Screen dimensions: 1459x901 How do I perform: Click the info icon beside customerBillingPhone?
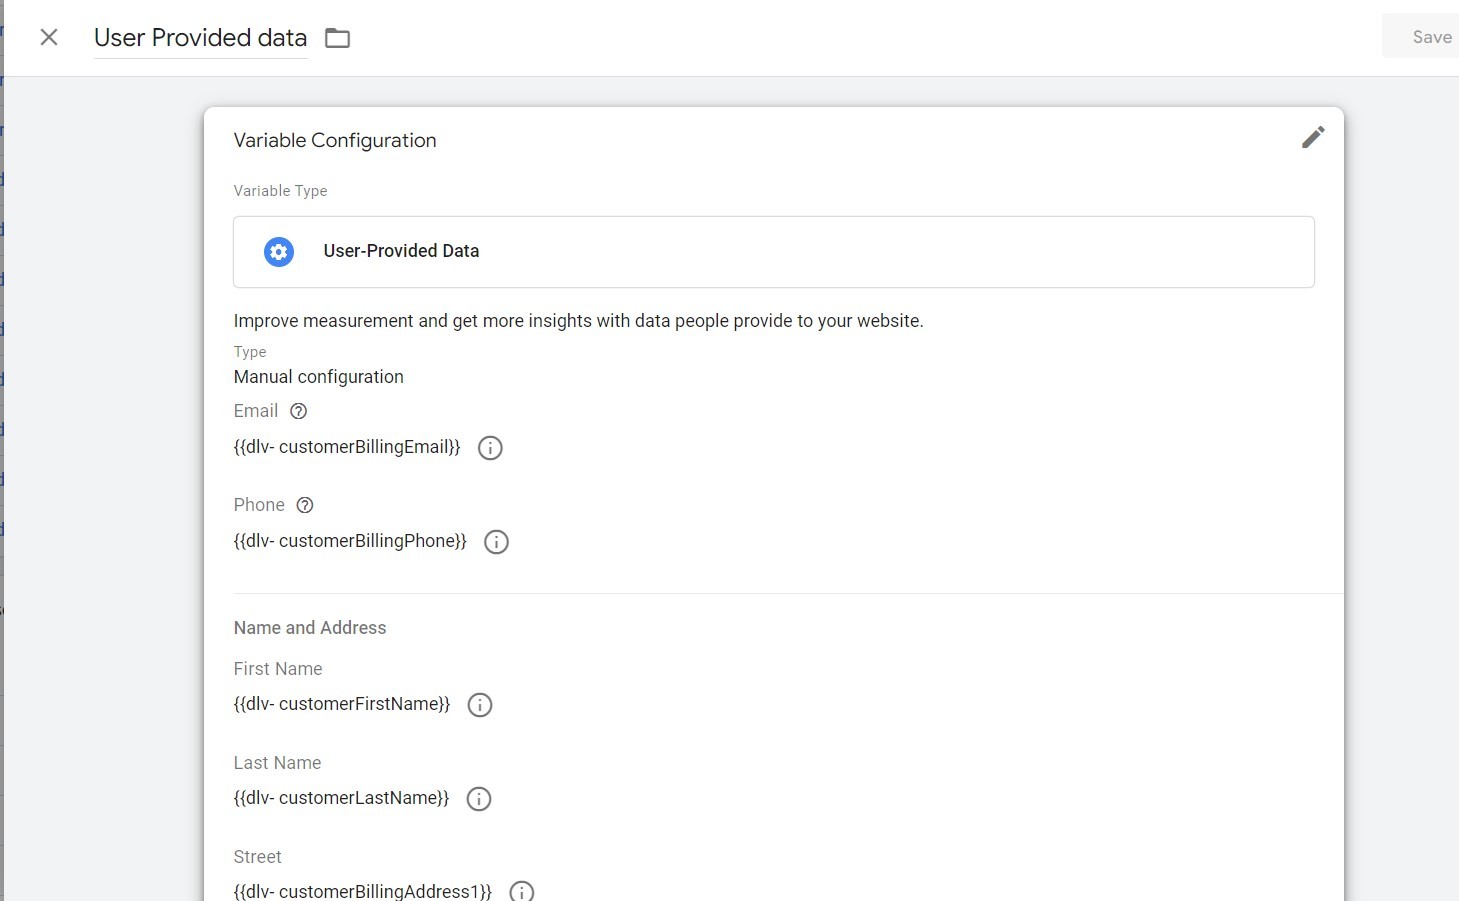pos(496,542)
